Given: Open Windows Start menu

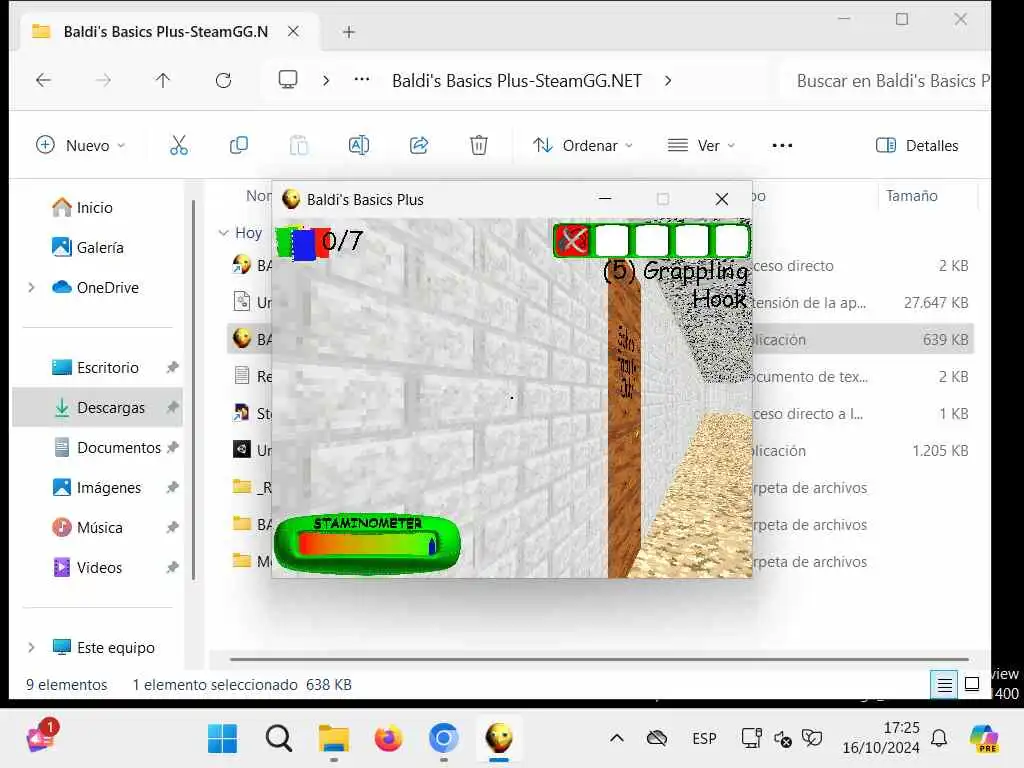Looking at the screenshot, I should (x=223, y=739).
